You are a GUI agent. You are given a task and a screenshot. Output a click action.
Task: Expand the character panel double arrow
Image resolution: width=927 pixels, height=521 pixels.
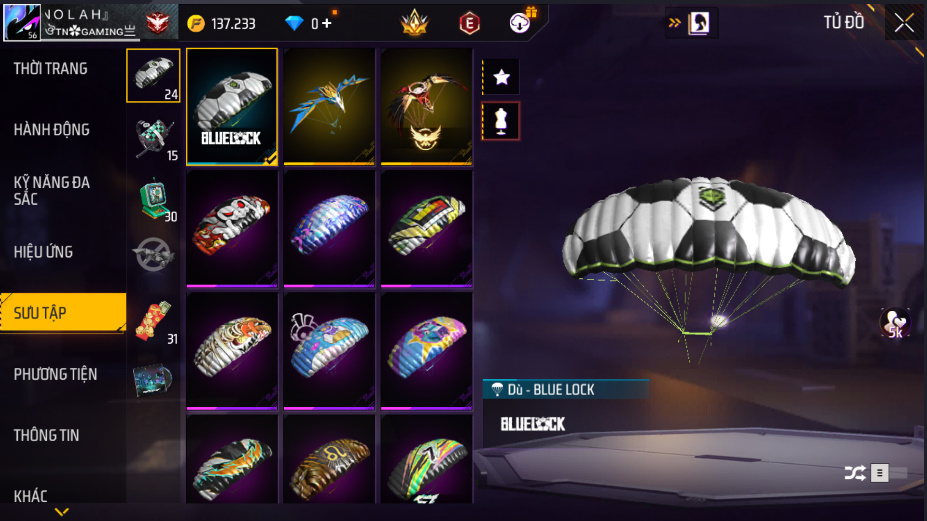tap(675, 23)
